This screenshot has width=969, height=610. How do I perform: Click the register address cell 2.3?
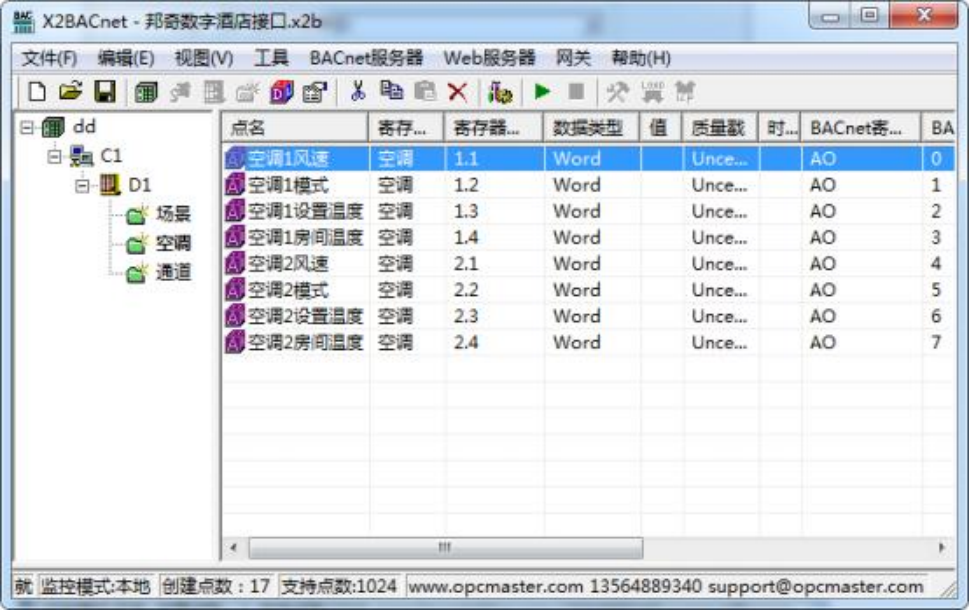[x=466, y=316]
